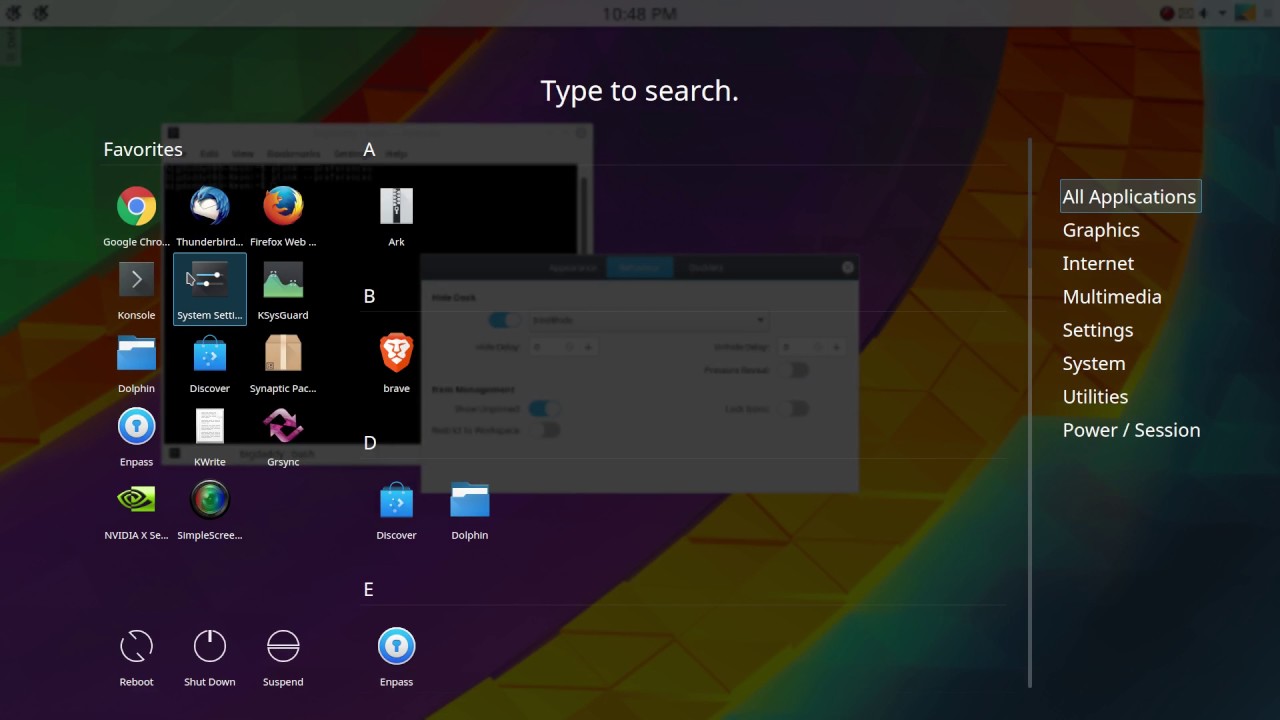Screen dimensions: 1280x720
Task: Launch KWrite text editor
Action: [209, 435]
